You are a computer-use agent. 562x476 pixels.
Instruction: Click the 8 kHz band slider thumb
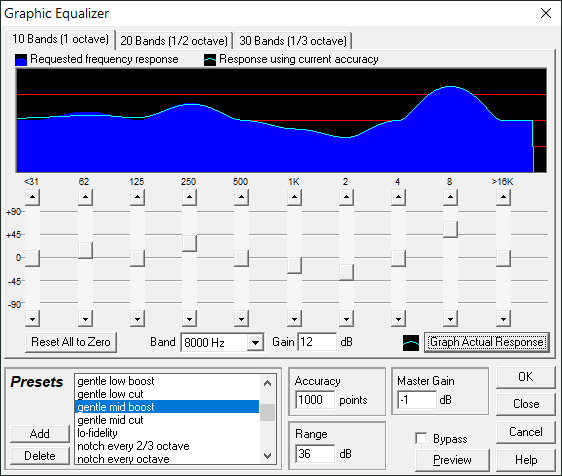pos(451,229)
